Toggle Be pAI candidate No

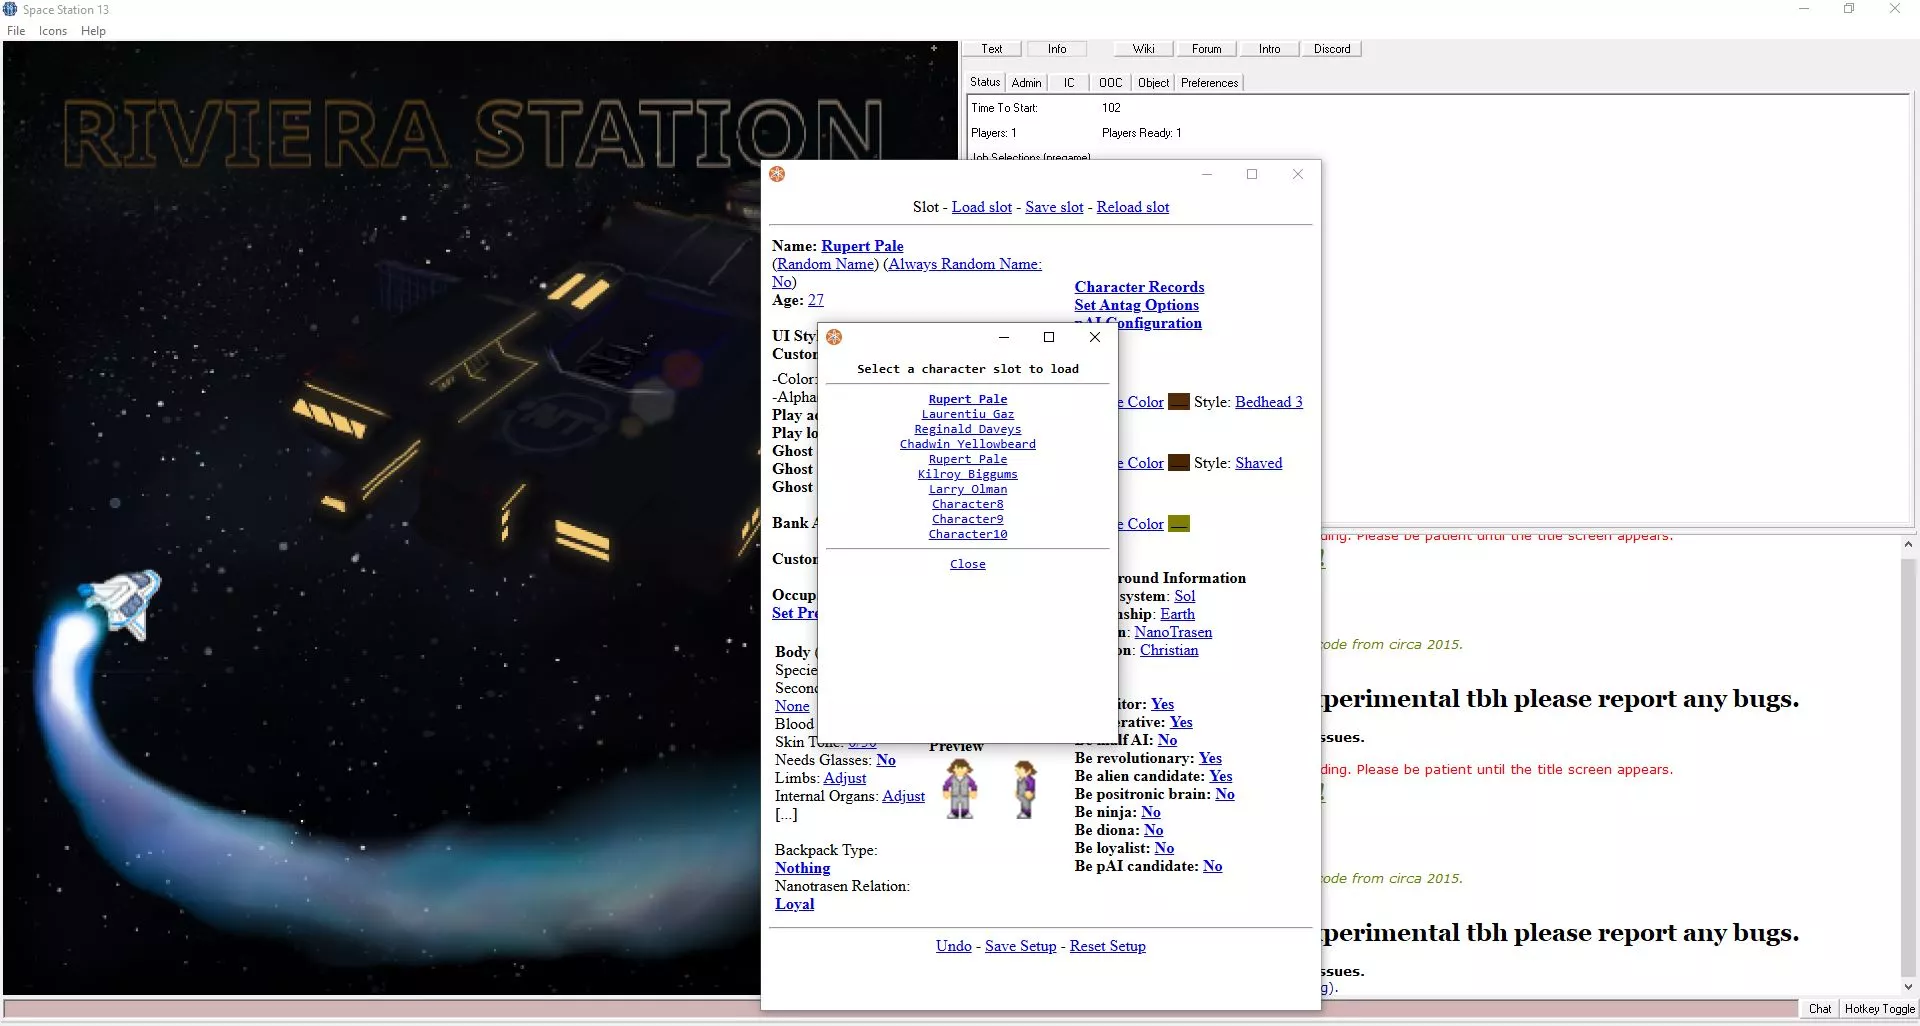click(x=1213, y=866)
